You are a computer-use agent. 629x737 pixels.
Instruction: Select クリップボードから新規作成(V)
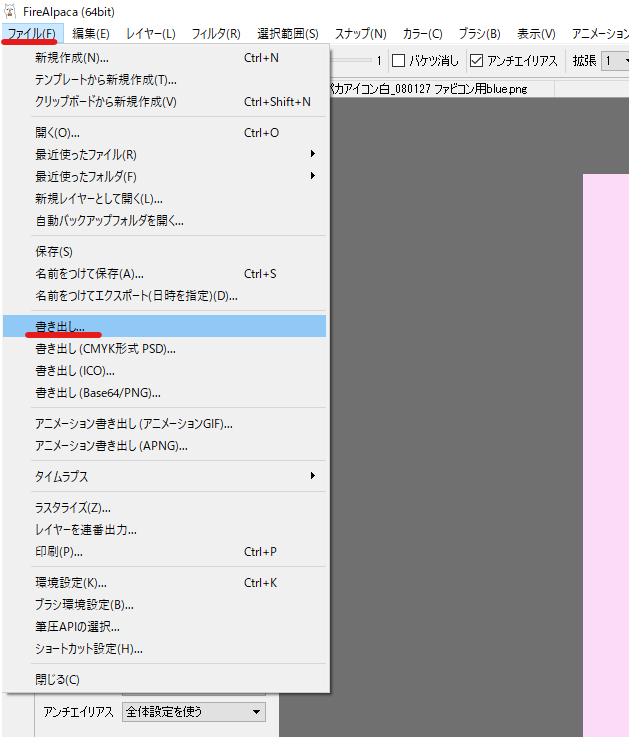(x=164, y=102)
